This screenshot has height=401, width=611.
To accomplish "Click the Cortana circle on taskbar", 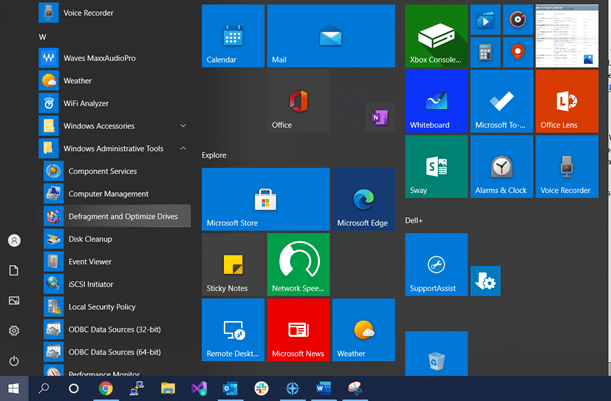I will (x=74, y=389).
